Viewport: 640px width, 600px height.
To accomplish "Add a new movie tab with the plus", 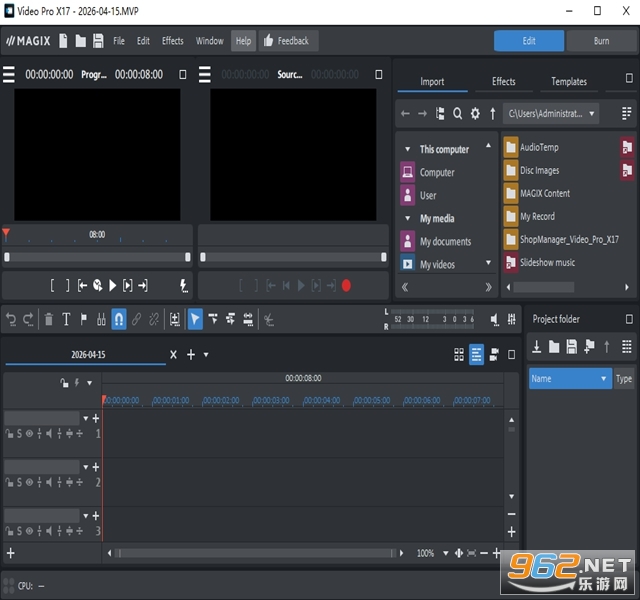I will tap(191, 355).
